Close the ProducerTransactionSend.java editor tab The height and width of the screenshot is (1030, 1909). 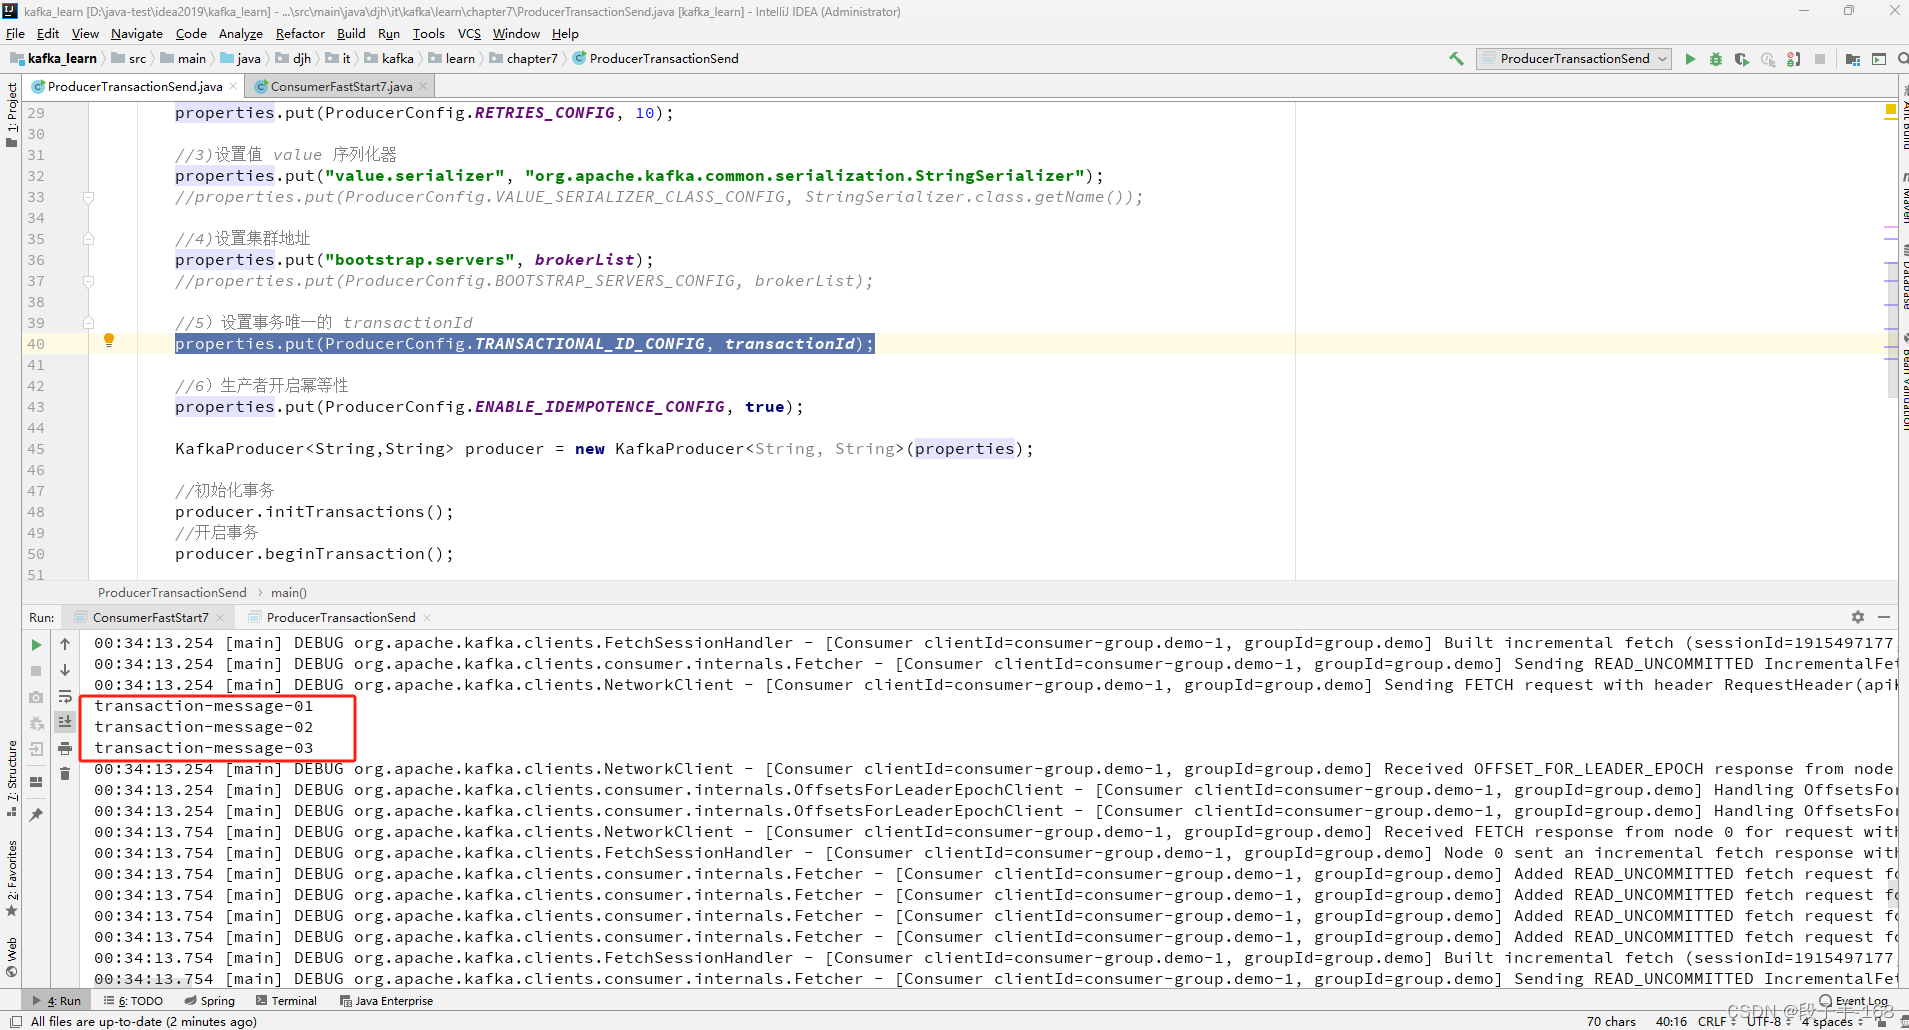click(233, 86)
